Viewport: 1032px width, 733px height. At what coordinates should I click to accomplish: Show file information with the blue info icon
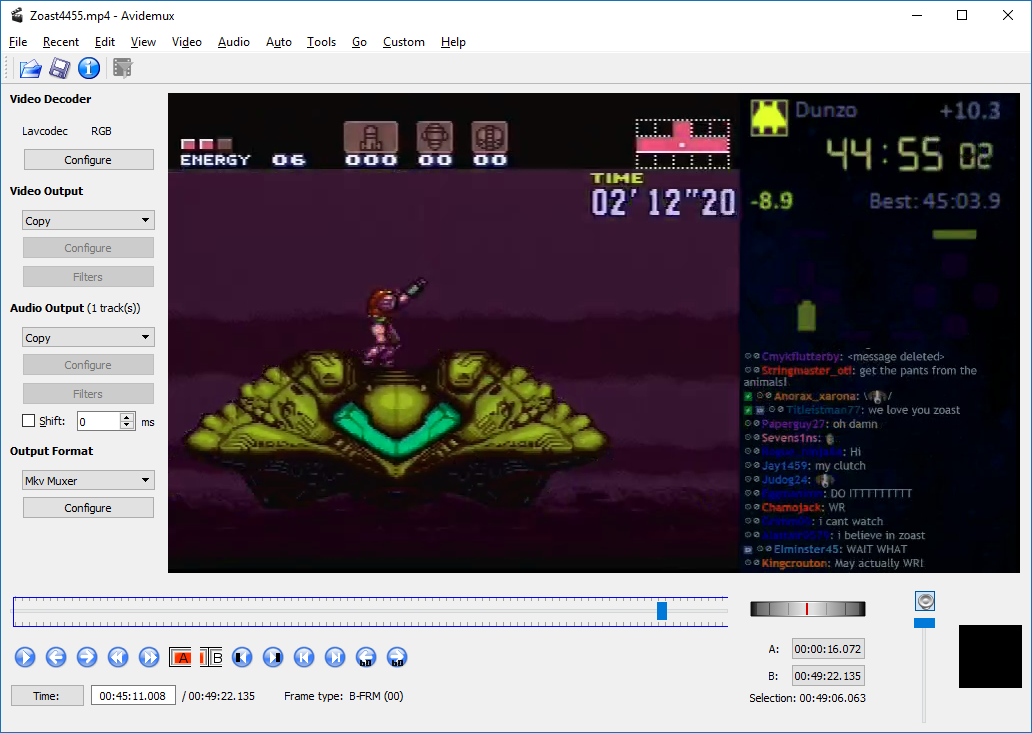coord(89,68)
